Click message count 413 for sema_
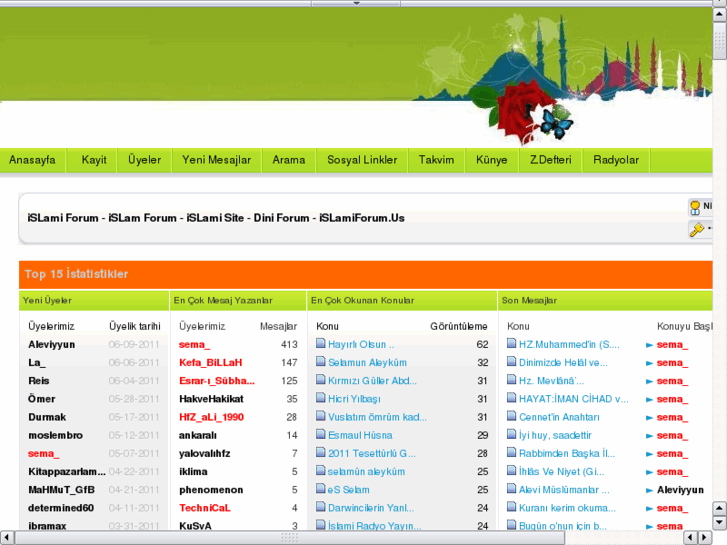Viewport: 727px width, 545px height. point(289,345)
